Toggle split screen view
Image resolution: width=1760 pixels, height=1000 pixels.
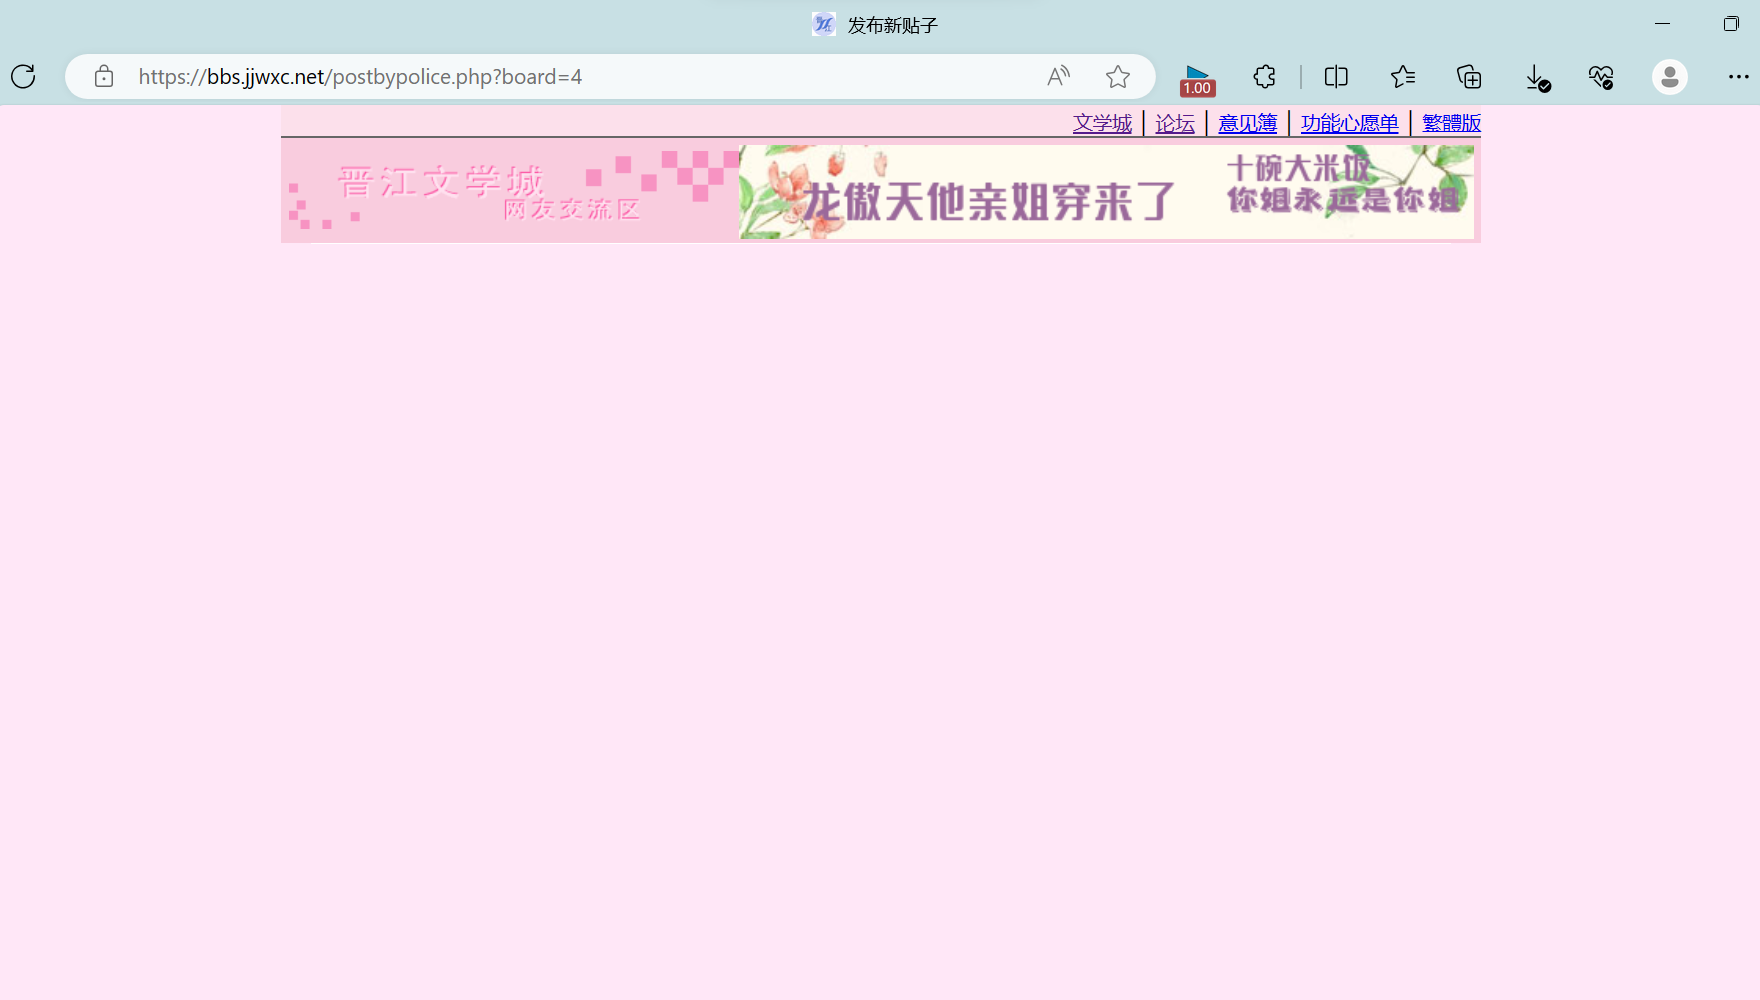(x=1336, y=77)
